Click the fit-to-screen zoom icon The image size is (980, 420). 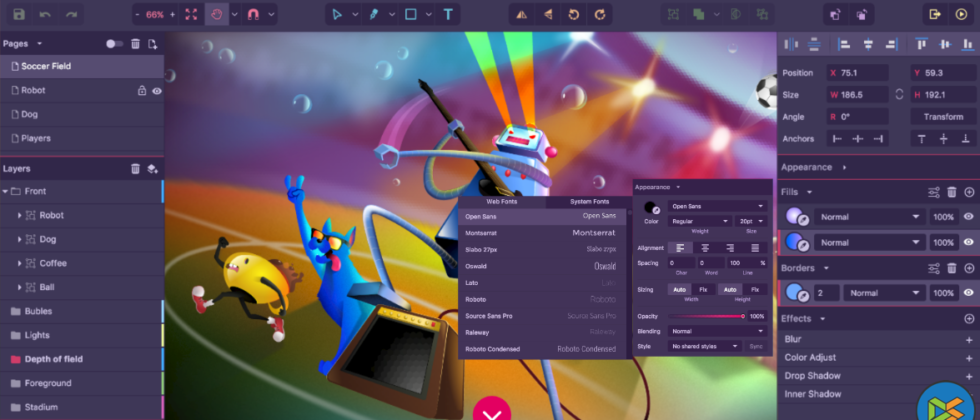click(192, 15)
